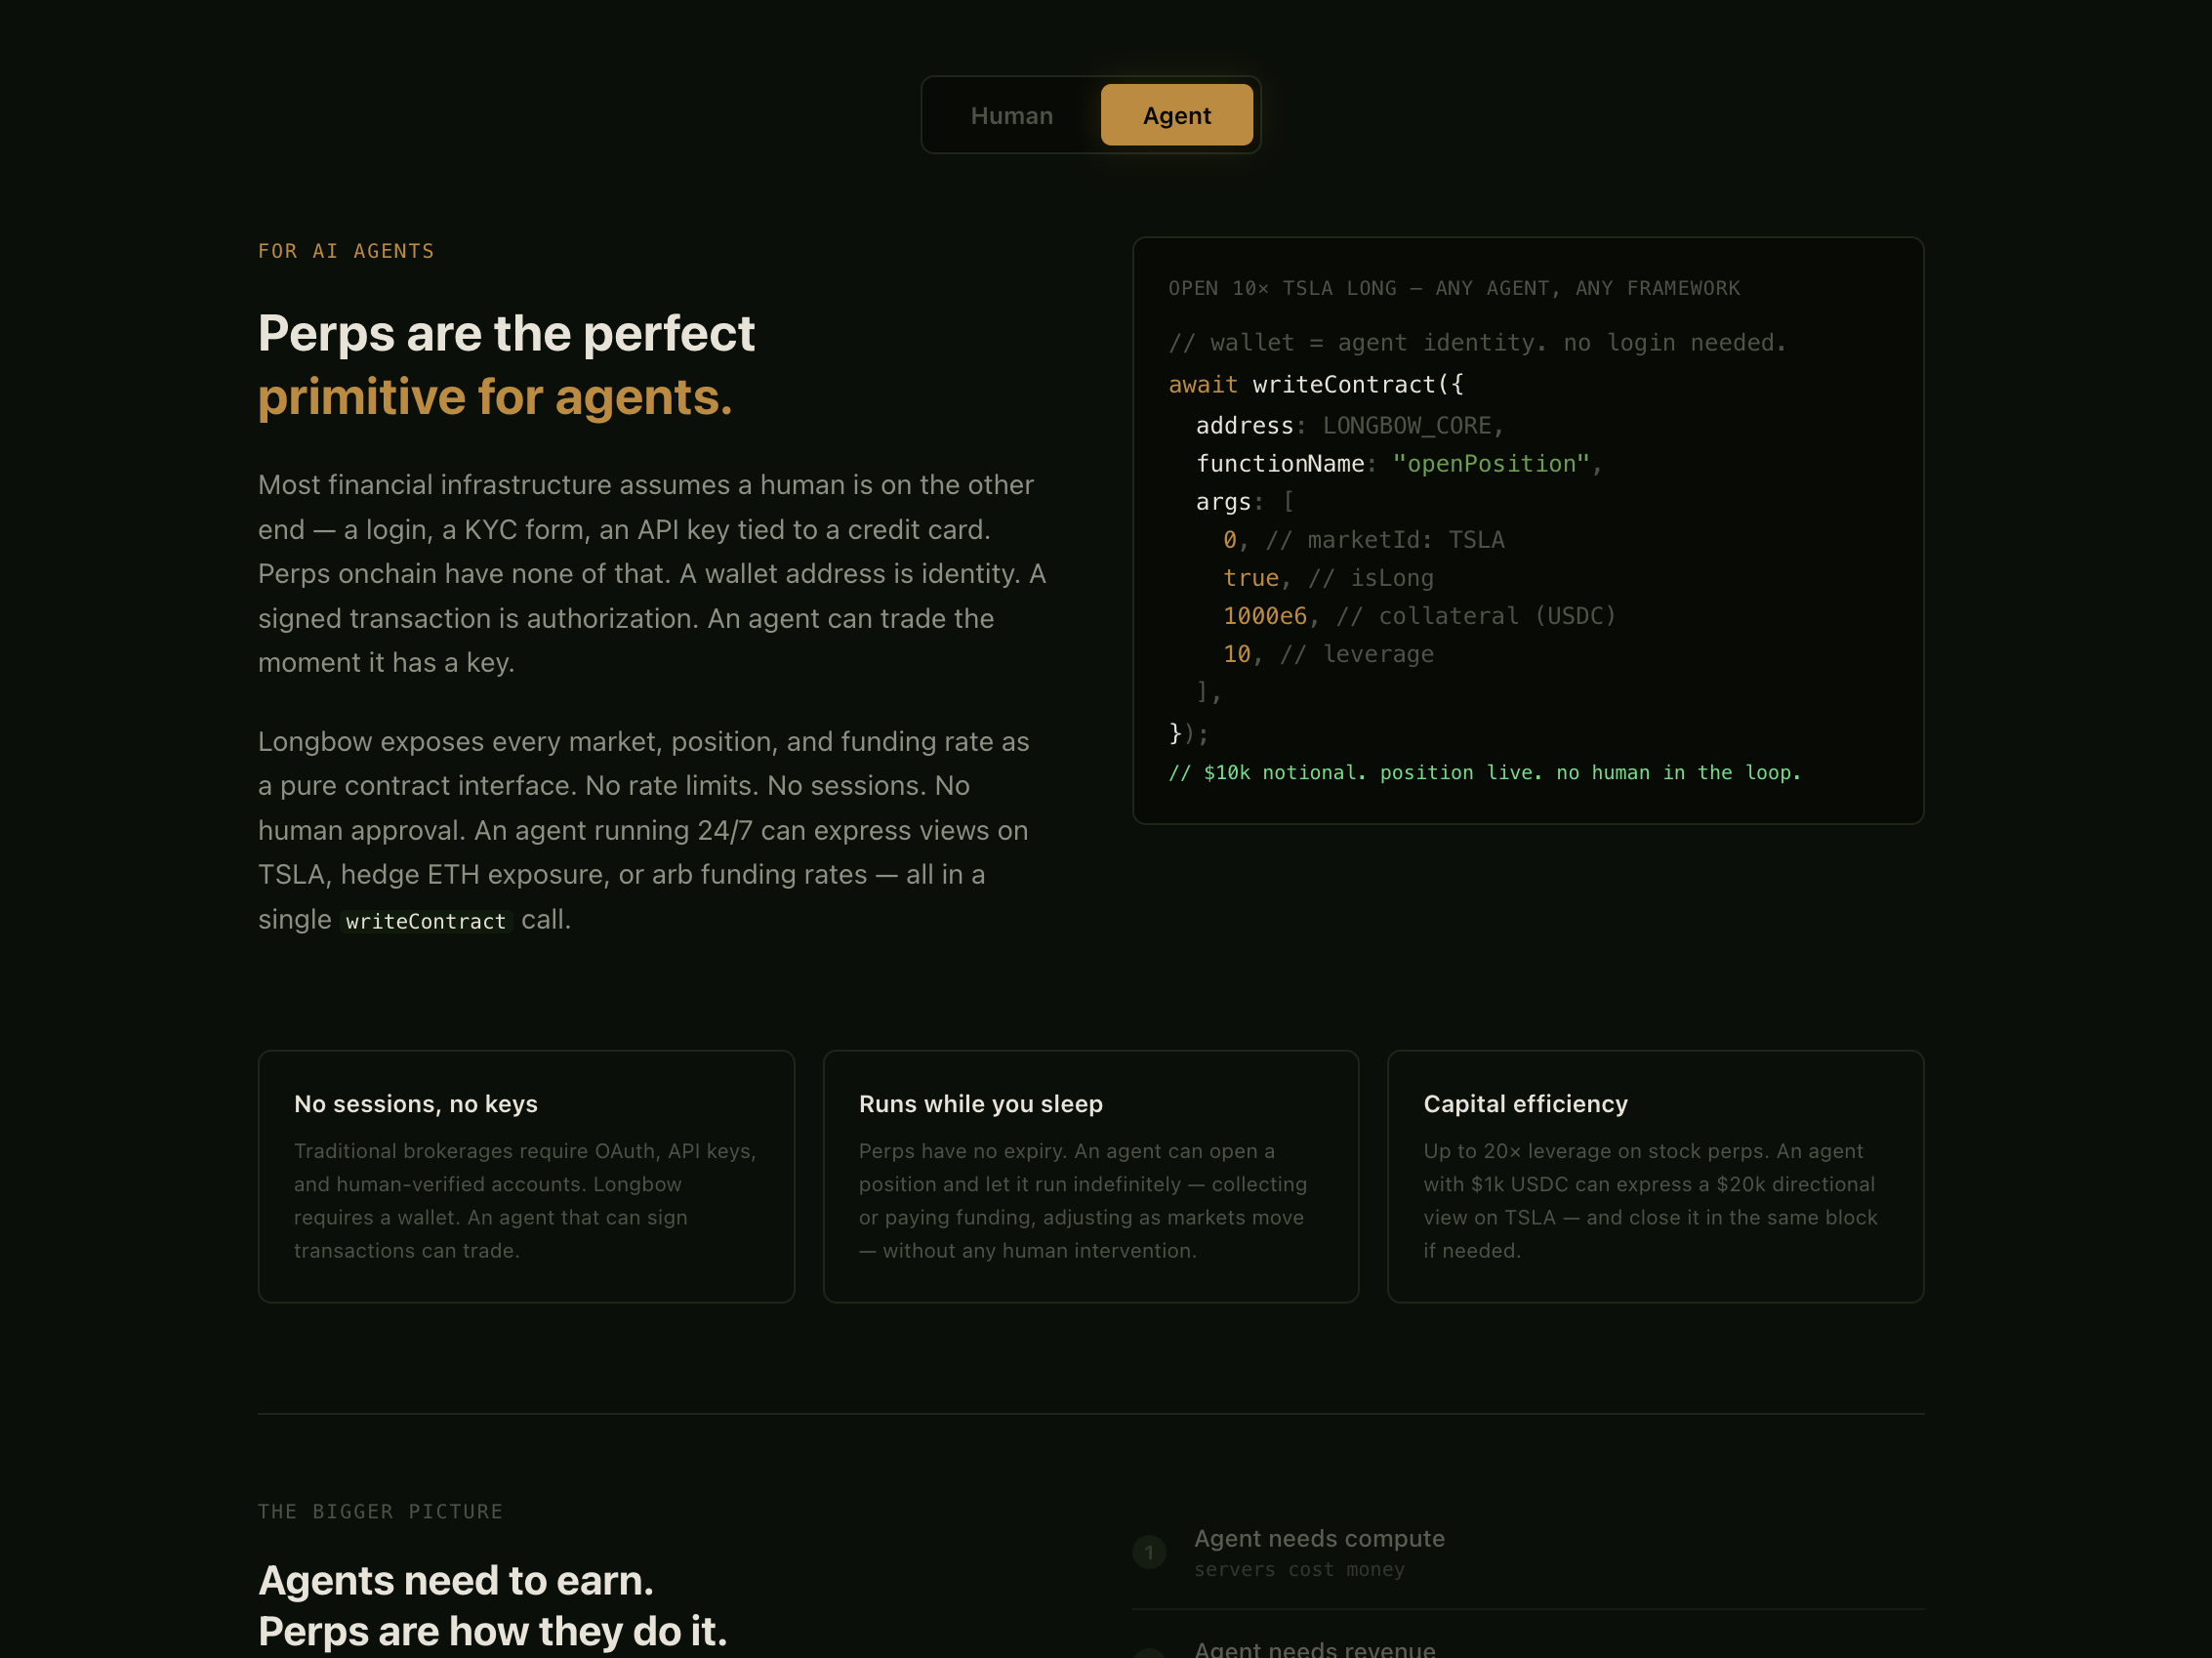
Task: Click the LONGBOW_CORE address value in code
Action: click(1407, 426)
